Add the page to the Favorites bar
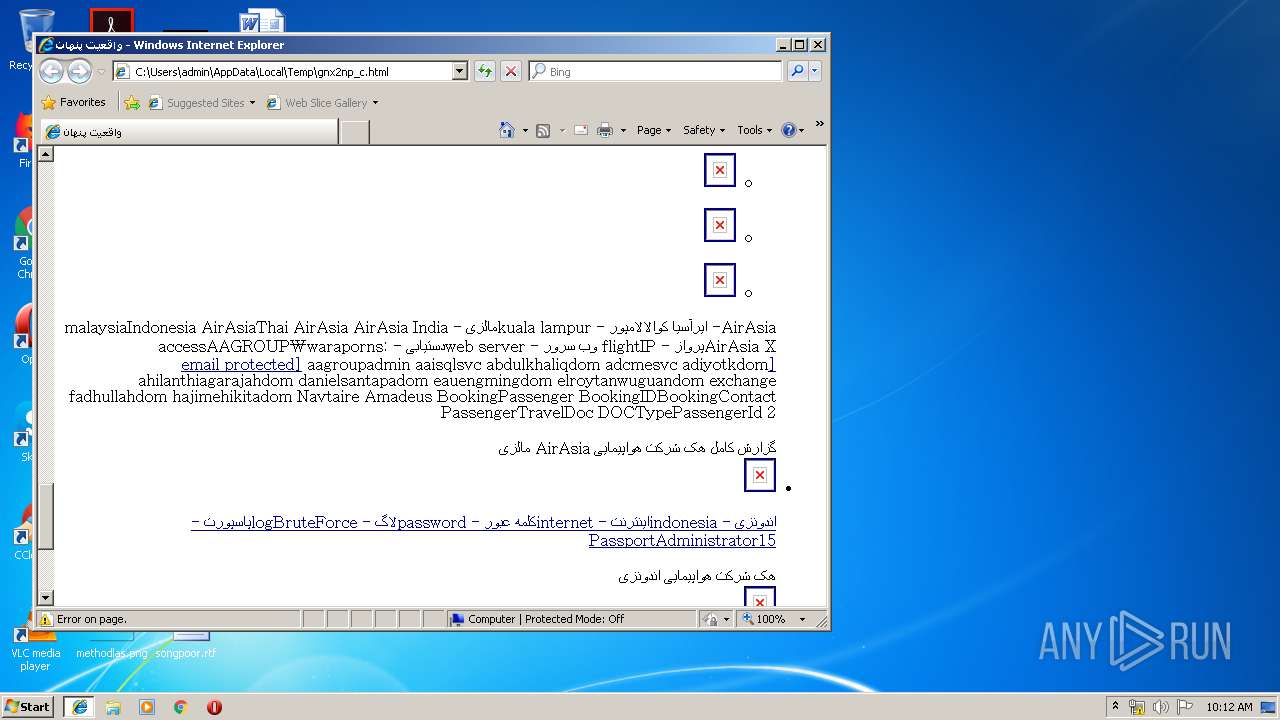Image resolution: width=1280 pixels, height=720 pixels. click(132, 102)
